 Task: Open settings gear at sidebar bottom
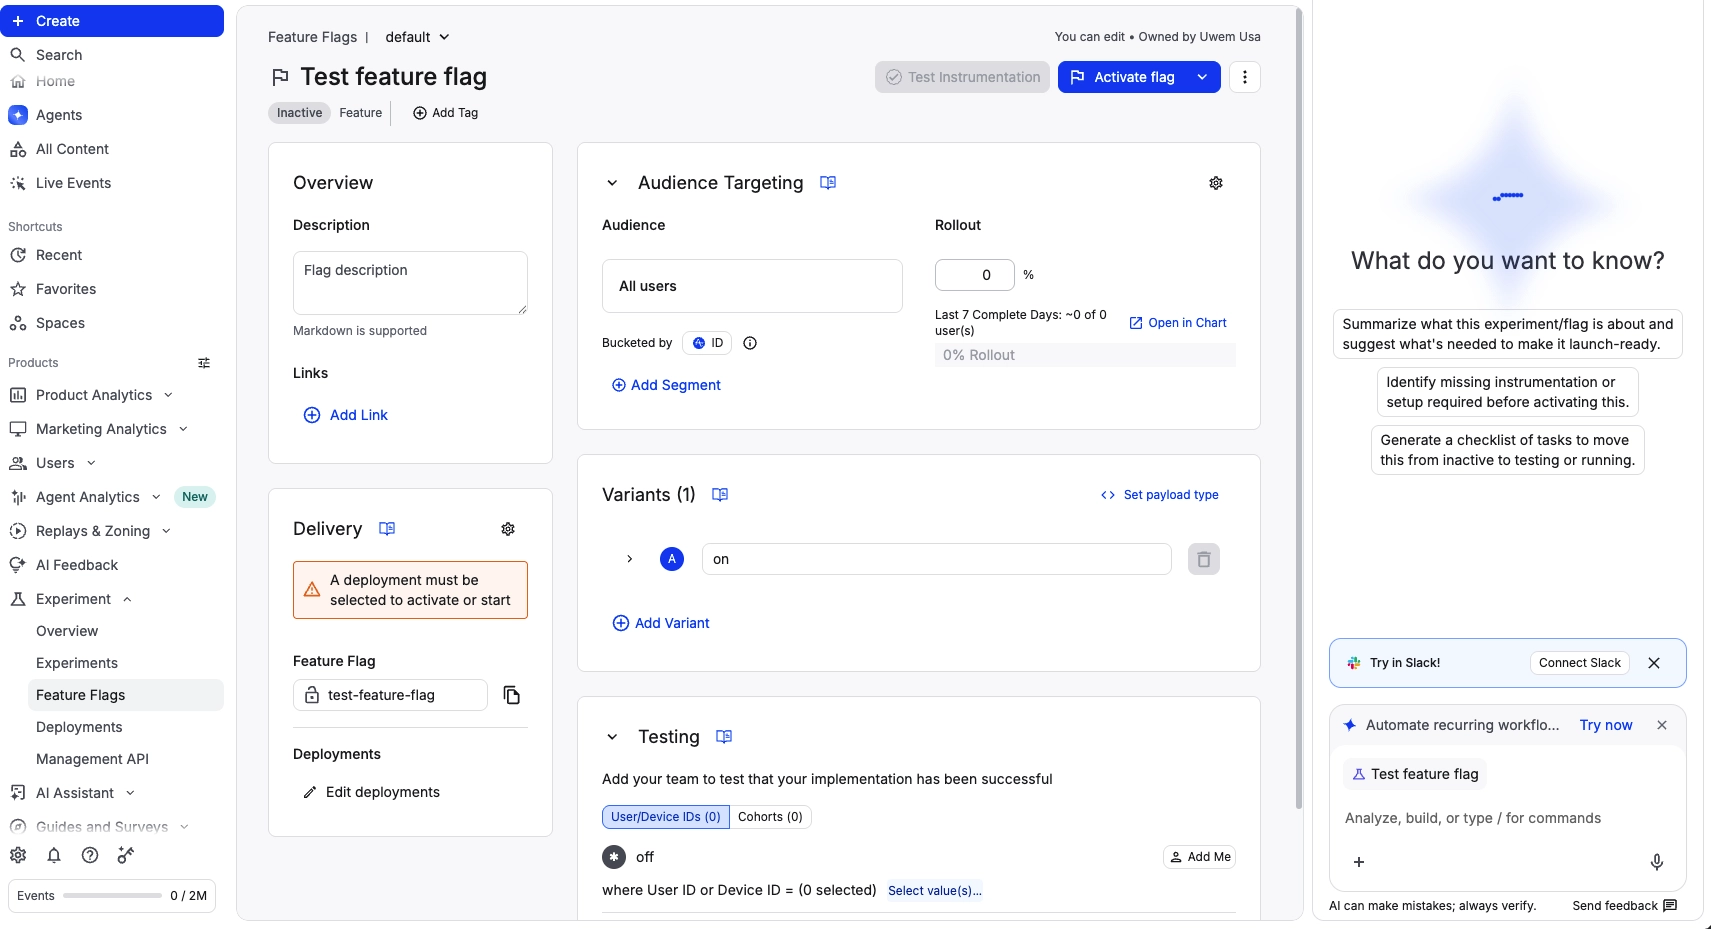tap(18, 855)
